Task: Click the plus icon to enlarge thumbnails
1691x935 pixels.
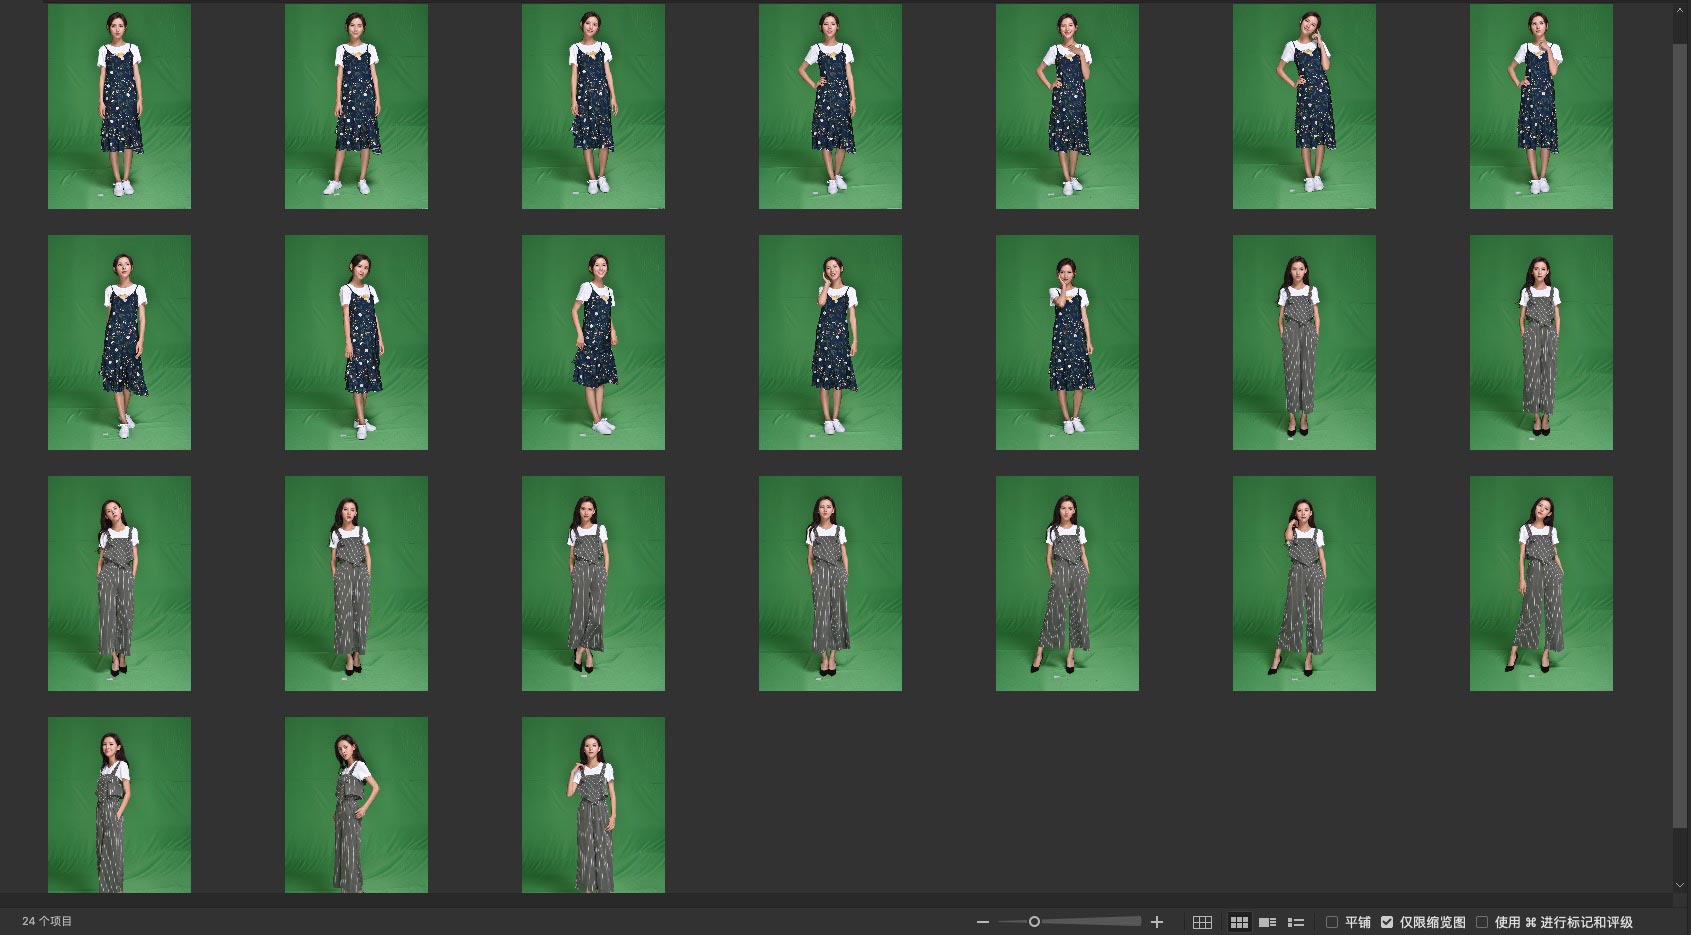Action: [1157, 922]
